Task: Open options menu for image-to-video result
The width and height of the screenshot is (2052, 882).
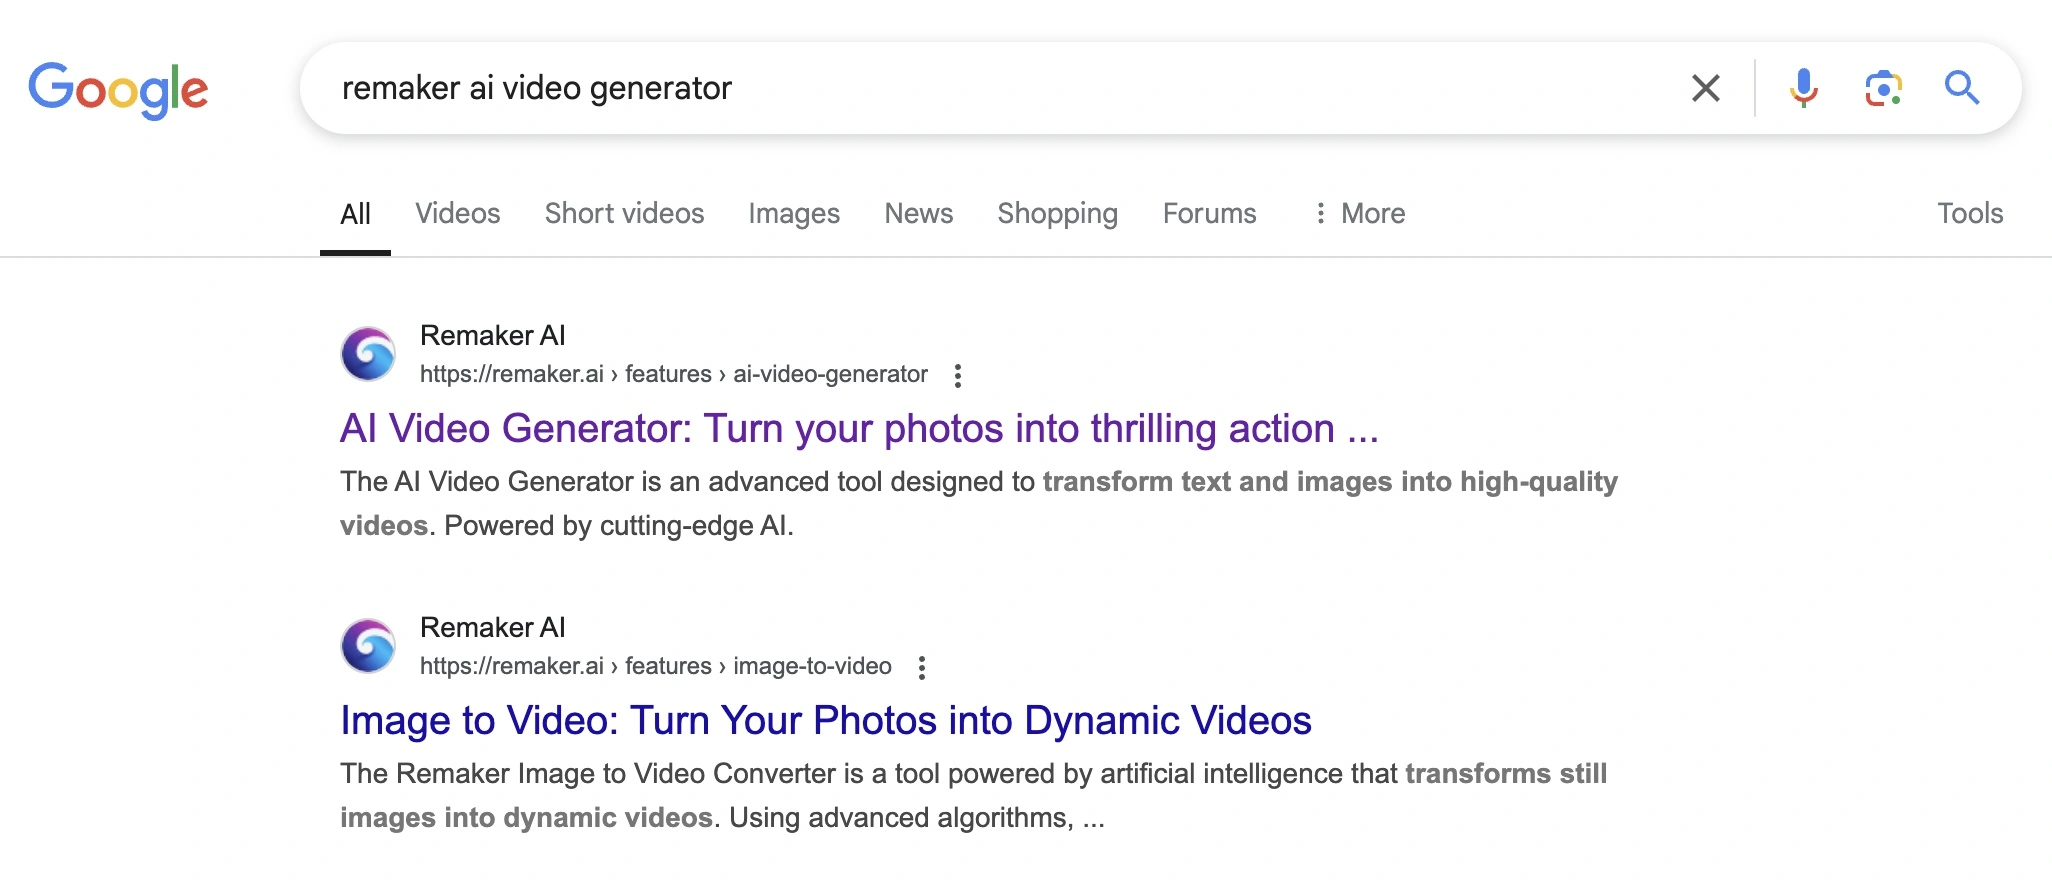Action: point(922,667)
